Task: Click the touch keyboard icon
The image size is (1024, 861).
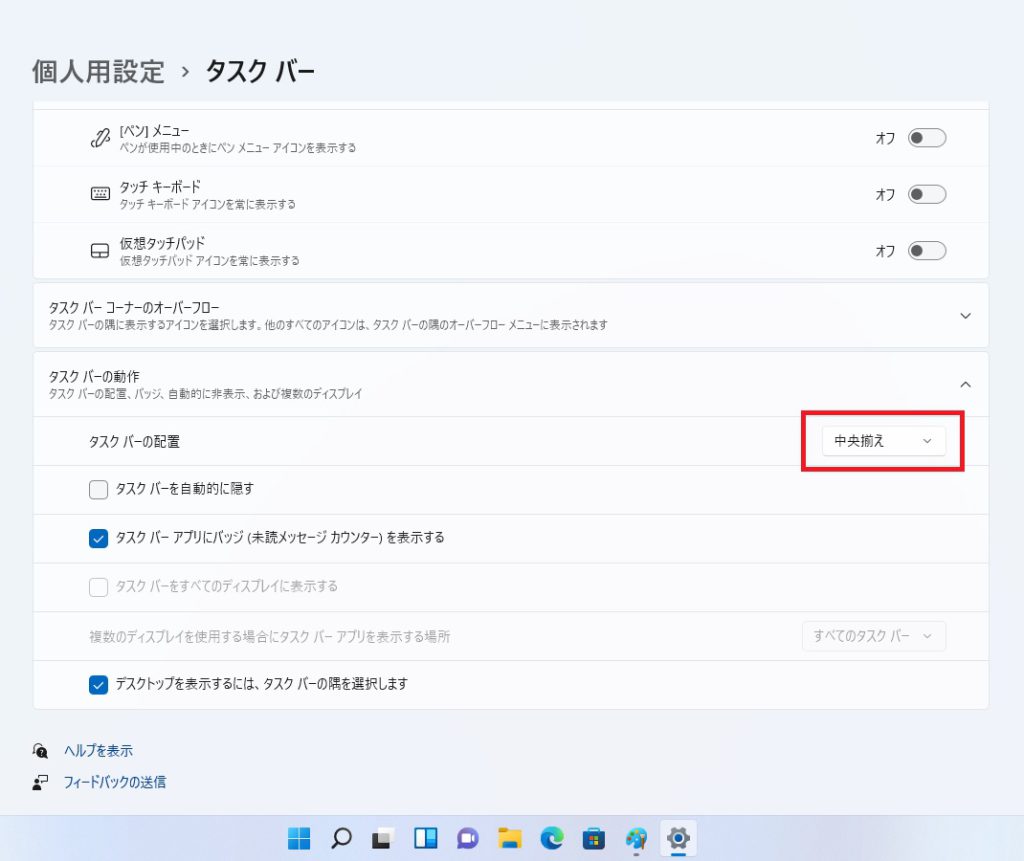Action: click(x=100, y=194)
